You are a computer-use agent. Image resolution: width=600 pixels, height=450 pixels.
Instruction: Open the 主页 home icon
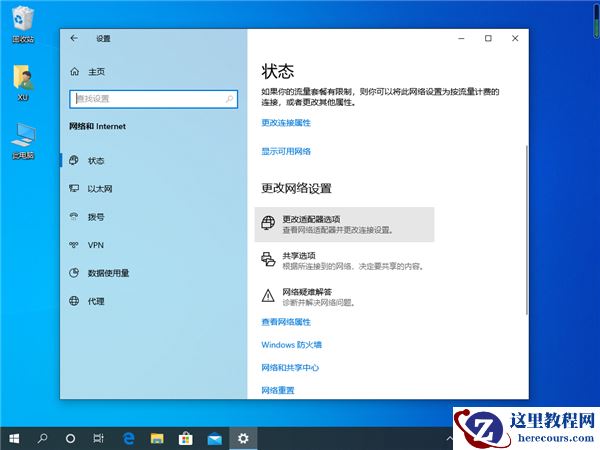pos(75,72)
